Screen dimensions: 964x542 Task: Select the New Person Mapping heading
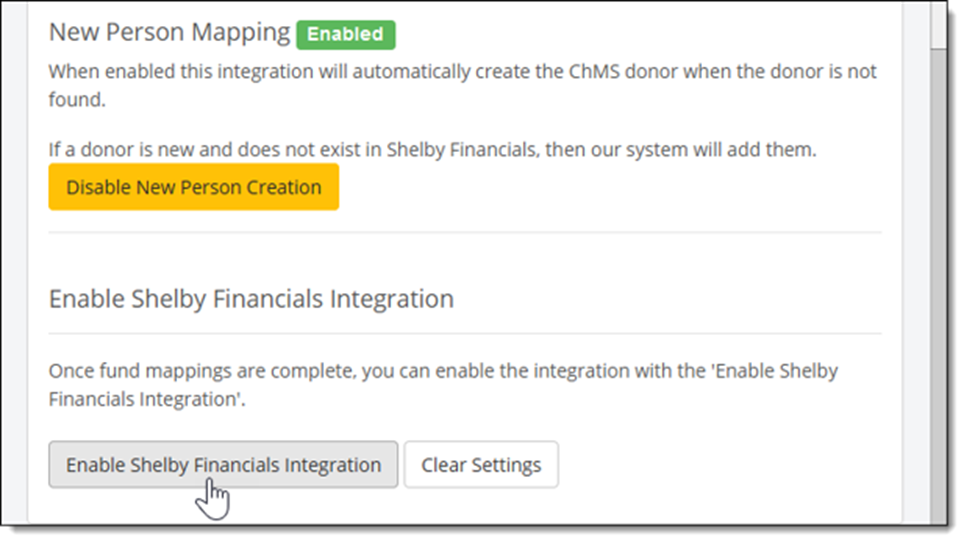click(169, 32)
